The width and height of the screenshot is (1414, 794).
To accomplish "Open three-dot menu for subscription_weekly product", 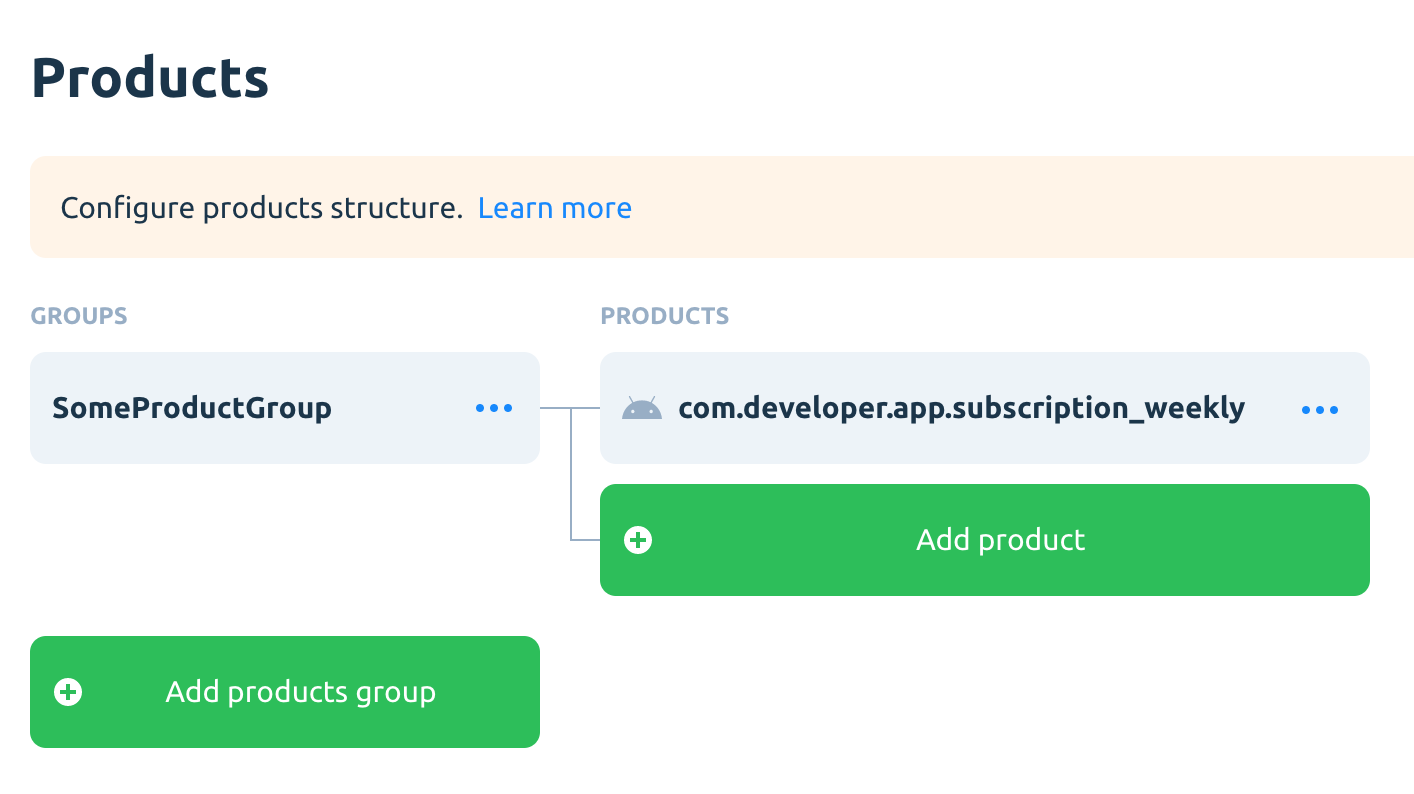I will pos(1320,409).
